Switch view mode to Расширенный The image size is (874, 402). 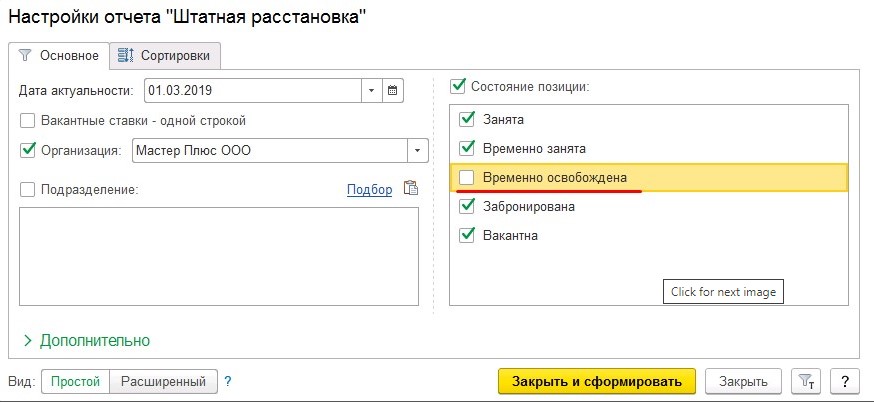click(163, 381)
